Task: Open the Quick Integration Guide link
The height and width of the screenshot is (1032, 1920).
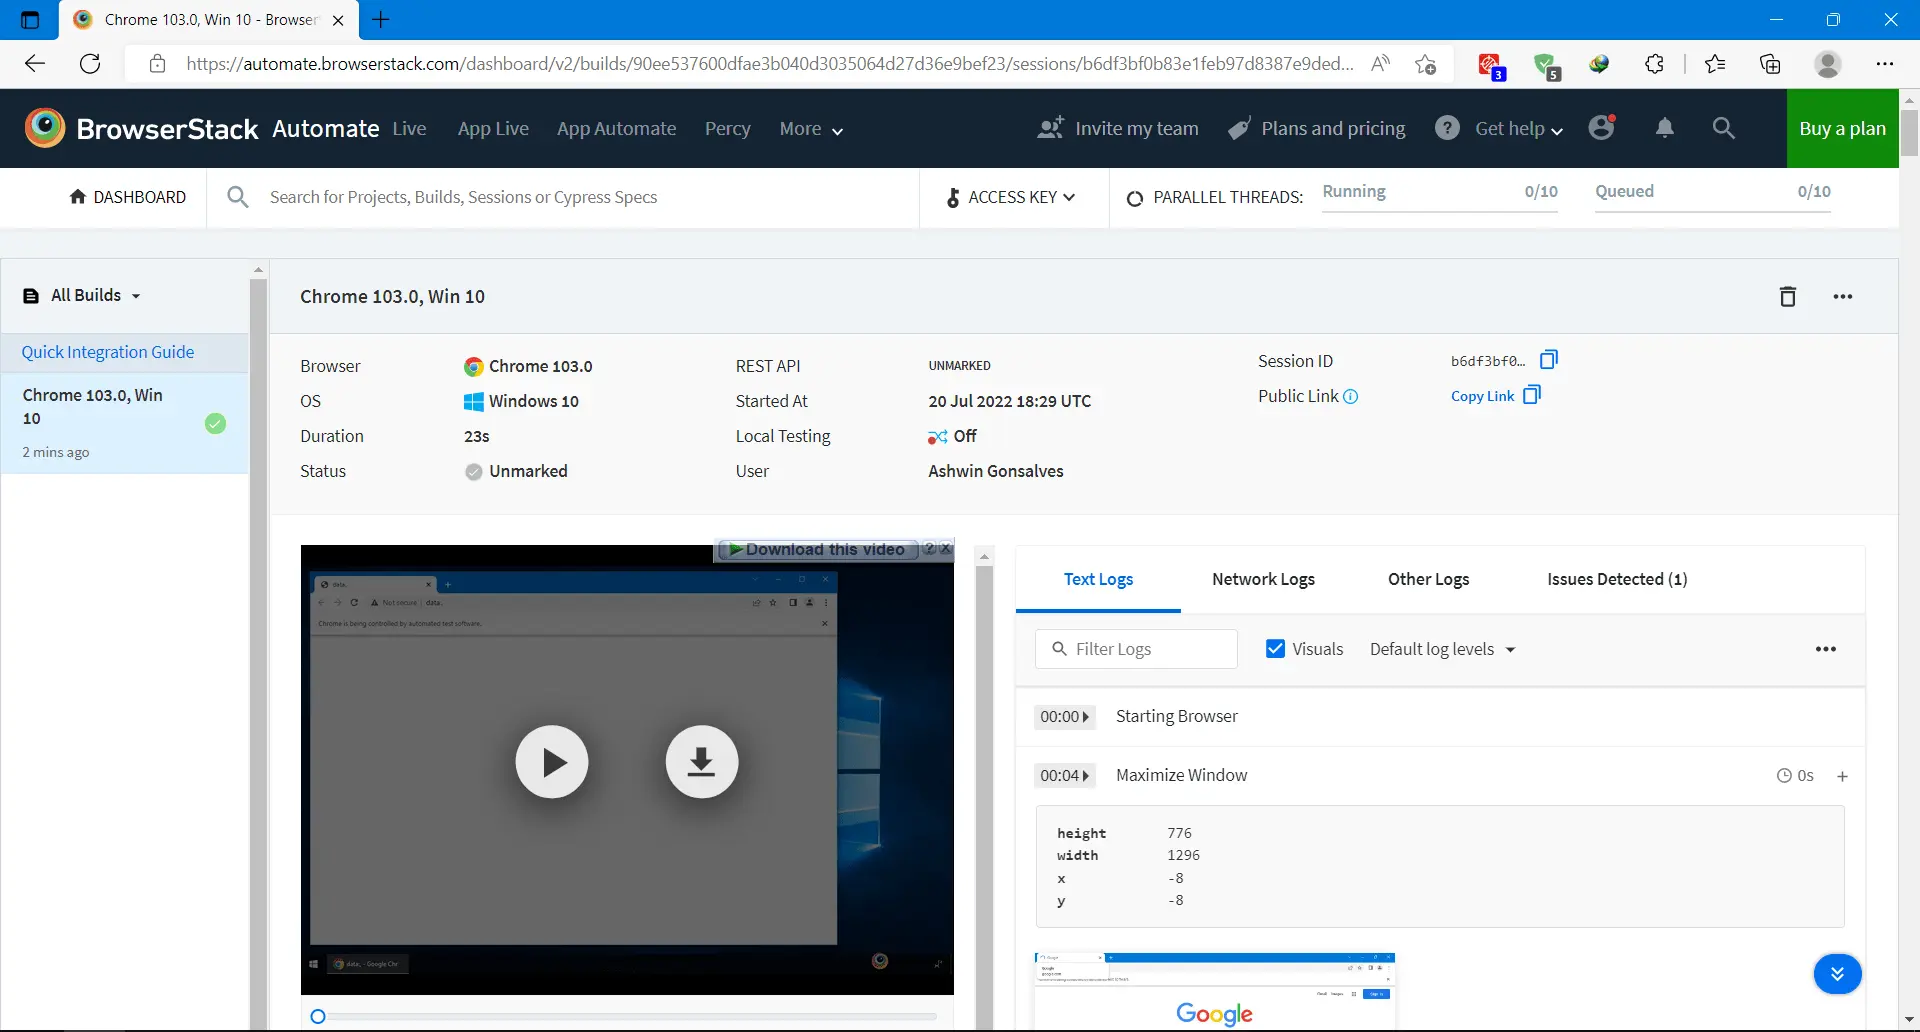Action: click(108, 352)
